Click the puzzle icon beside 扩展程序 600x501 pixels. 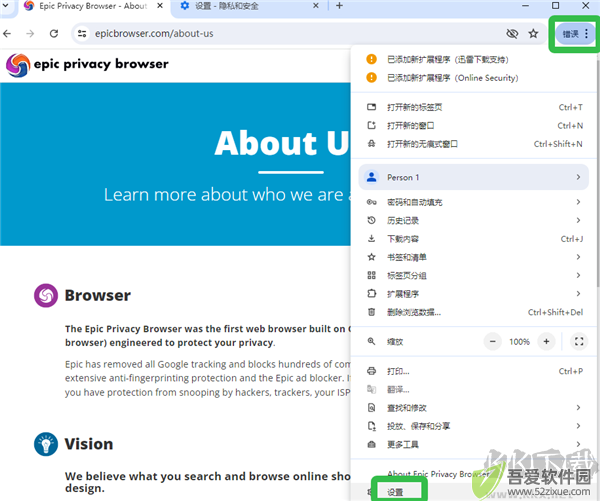click(372, 294)
